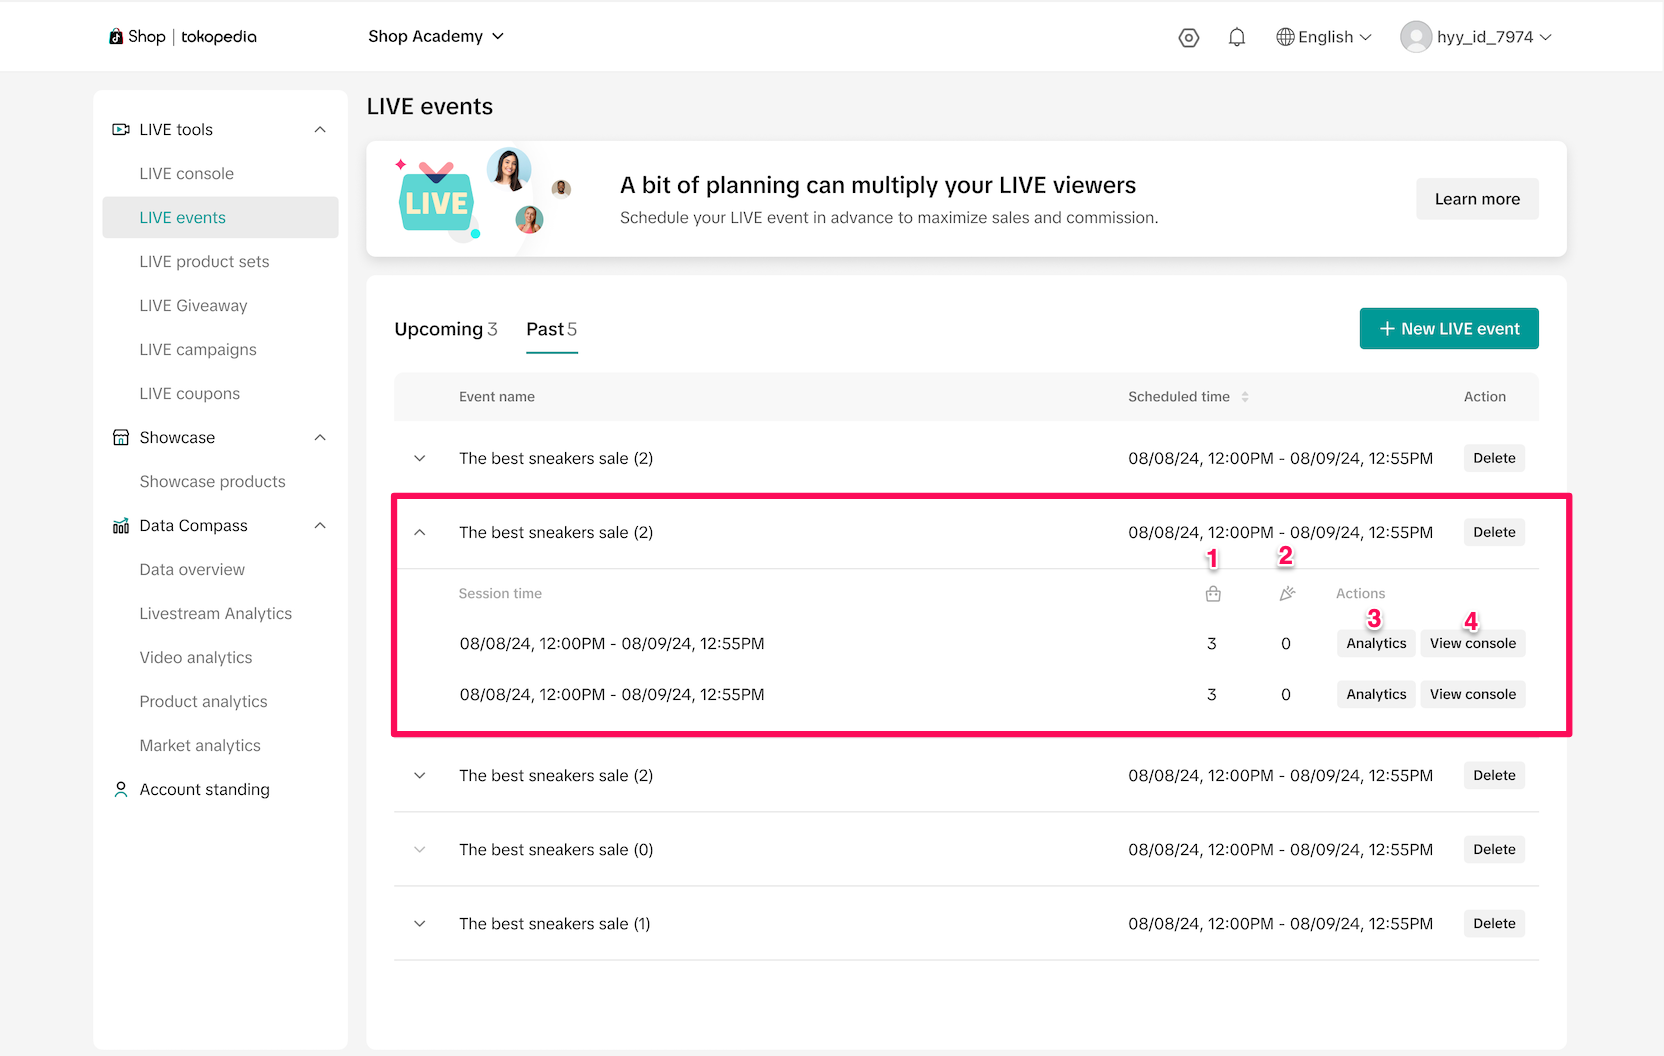Open LIVE product sets in sidebar
Viewport: 1664px width, 1056px height.
tap(204, 262)
